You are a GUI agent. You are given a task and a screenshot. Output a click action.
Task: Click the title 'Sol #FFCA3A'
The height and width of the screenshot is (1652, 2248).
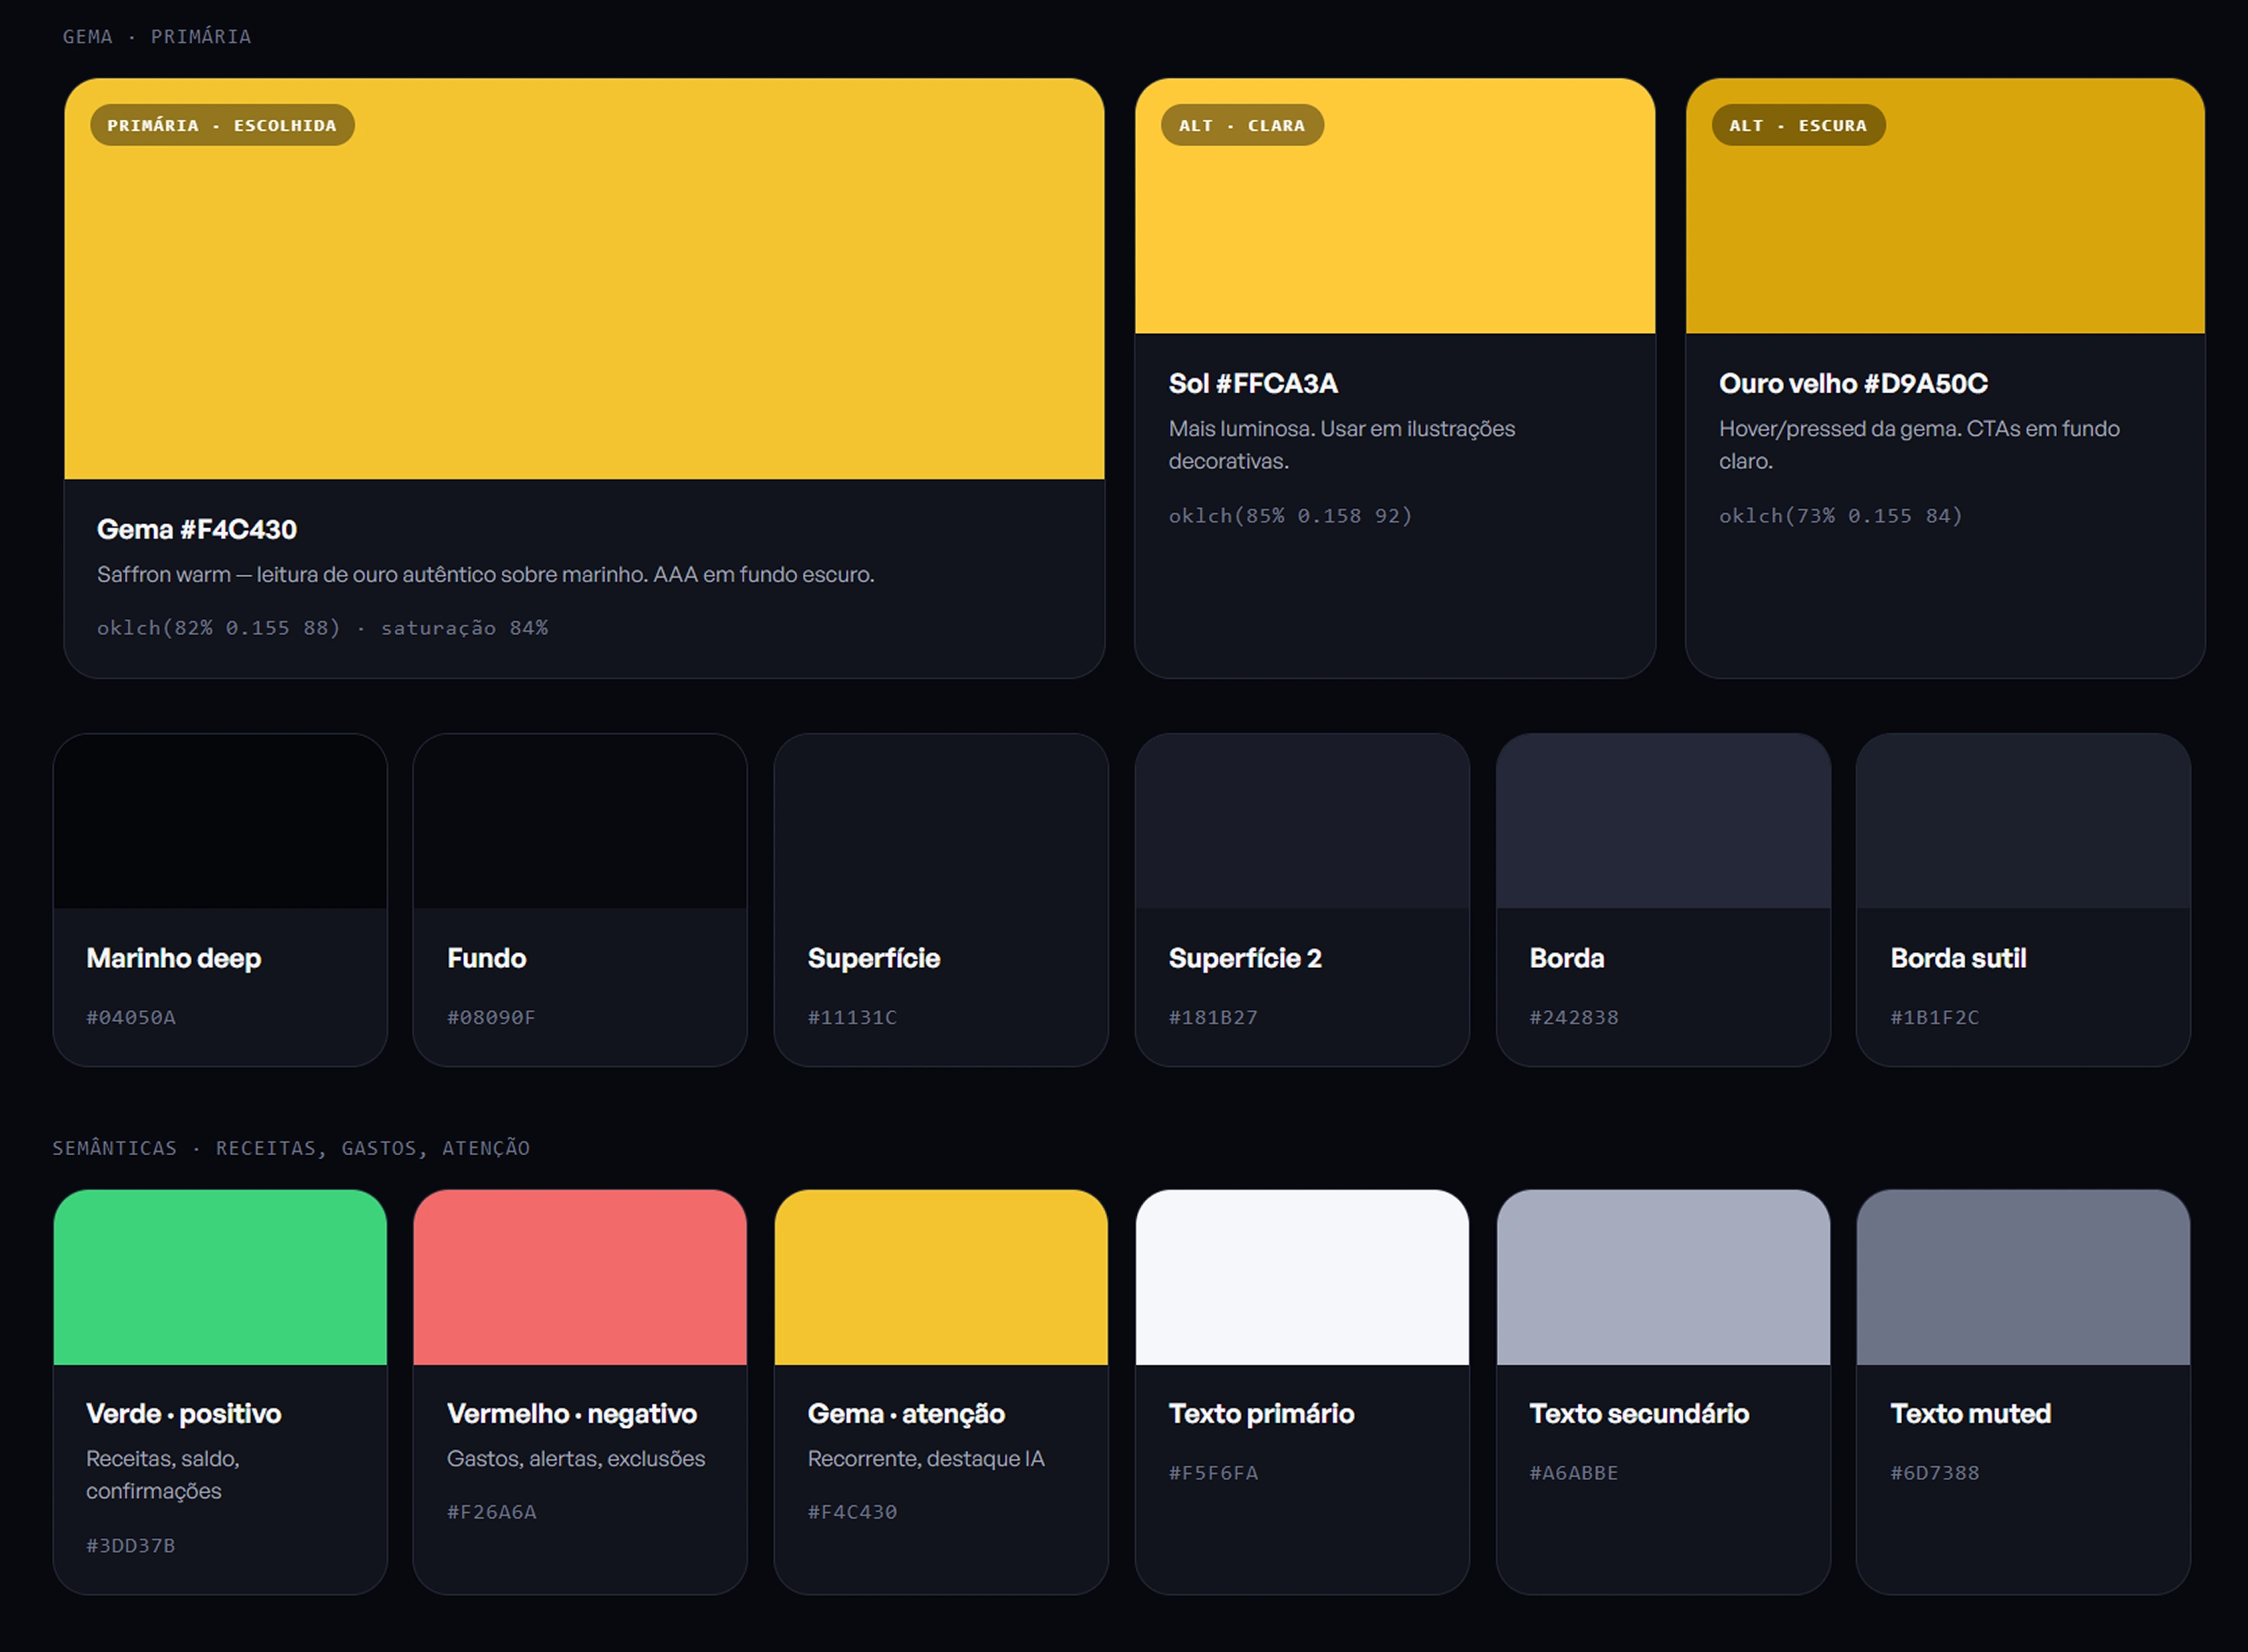tap(1253, 383)
